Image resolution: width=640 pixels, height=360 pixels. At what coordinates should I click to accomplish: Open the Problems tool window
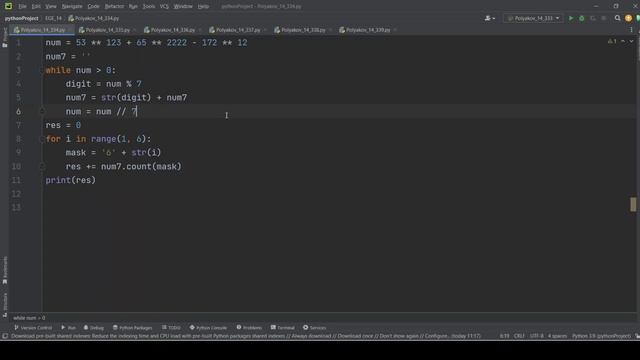(x=249, y=327)
